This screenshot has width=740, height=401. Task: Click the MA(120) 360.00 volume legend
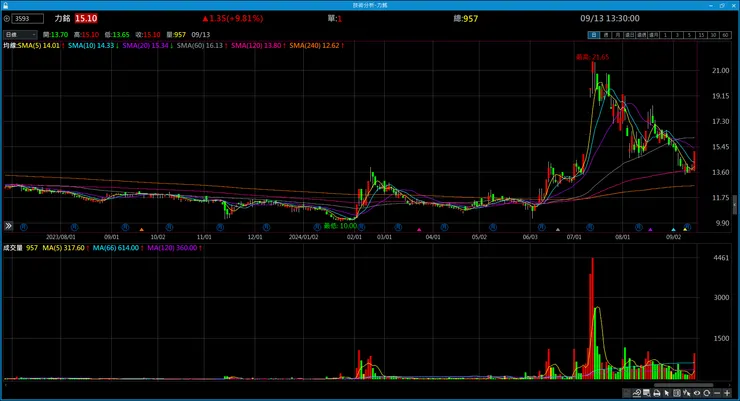point(172,248)
